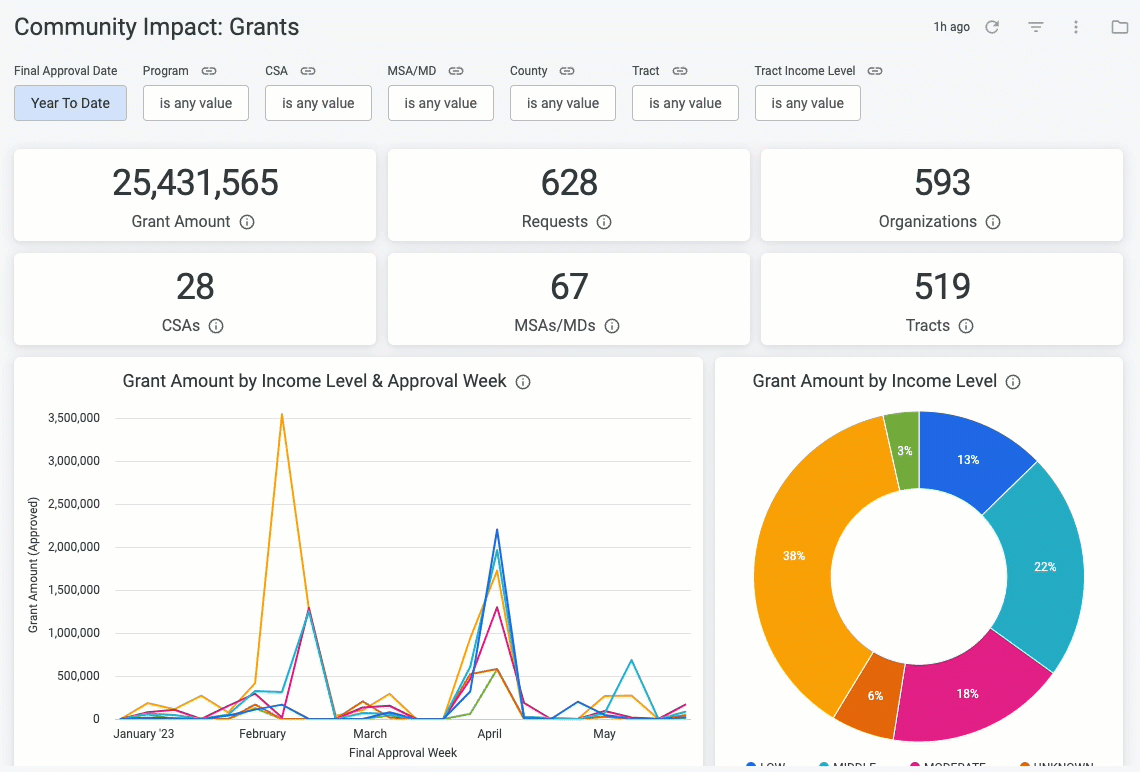Click the Community Impact: Grants title
This screenshot has width=1140, height=772.
[x=156, y=27]
